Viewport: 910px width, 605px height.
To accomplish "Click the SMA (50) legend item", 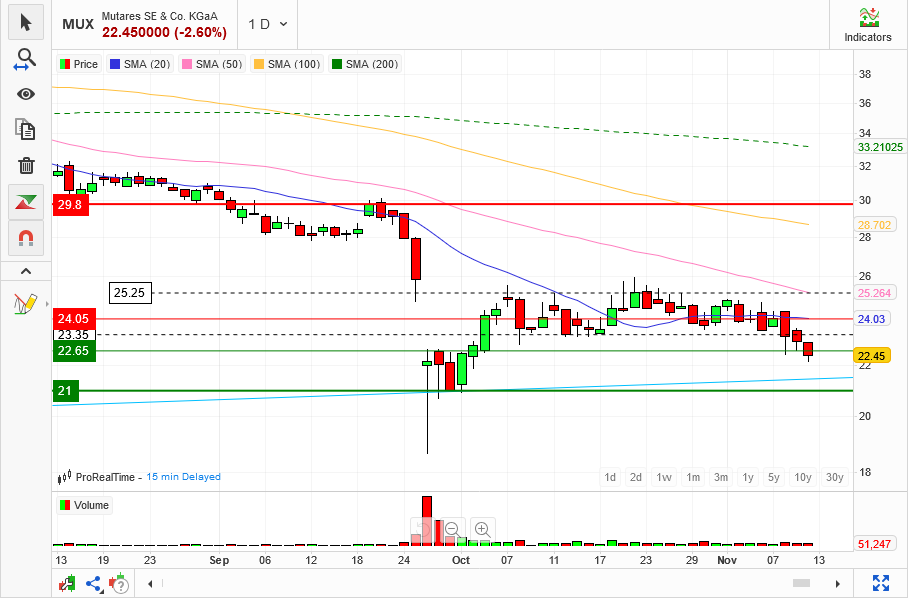I will tap(212, 64).
